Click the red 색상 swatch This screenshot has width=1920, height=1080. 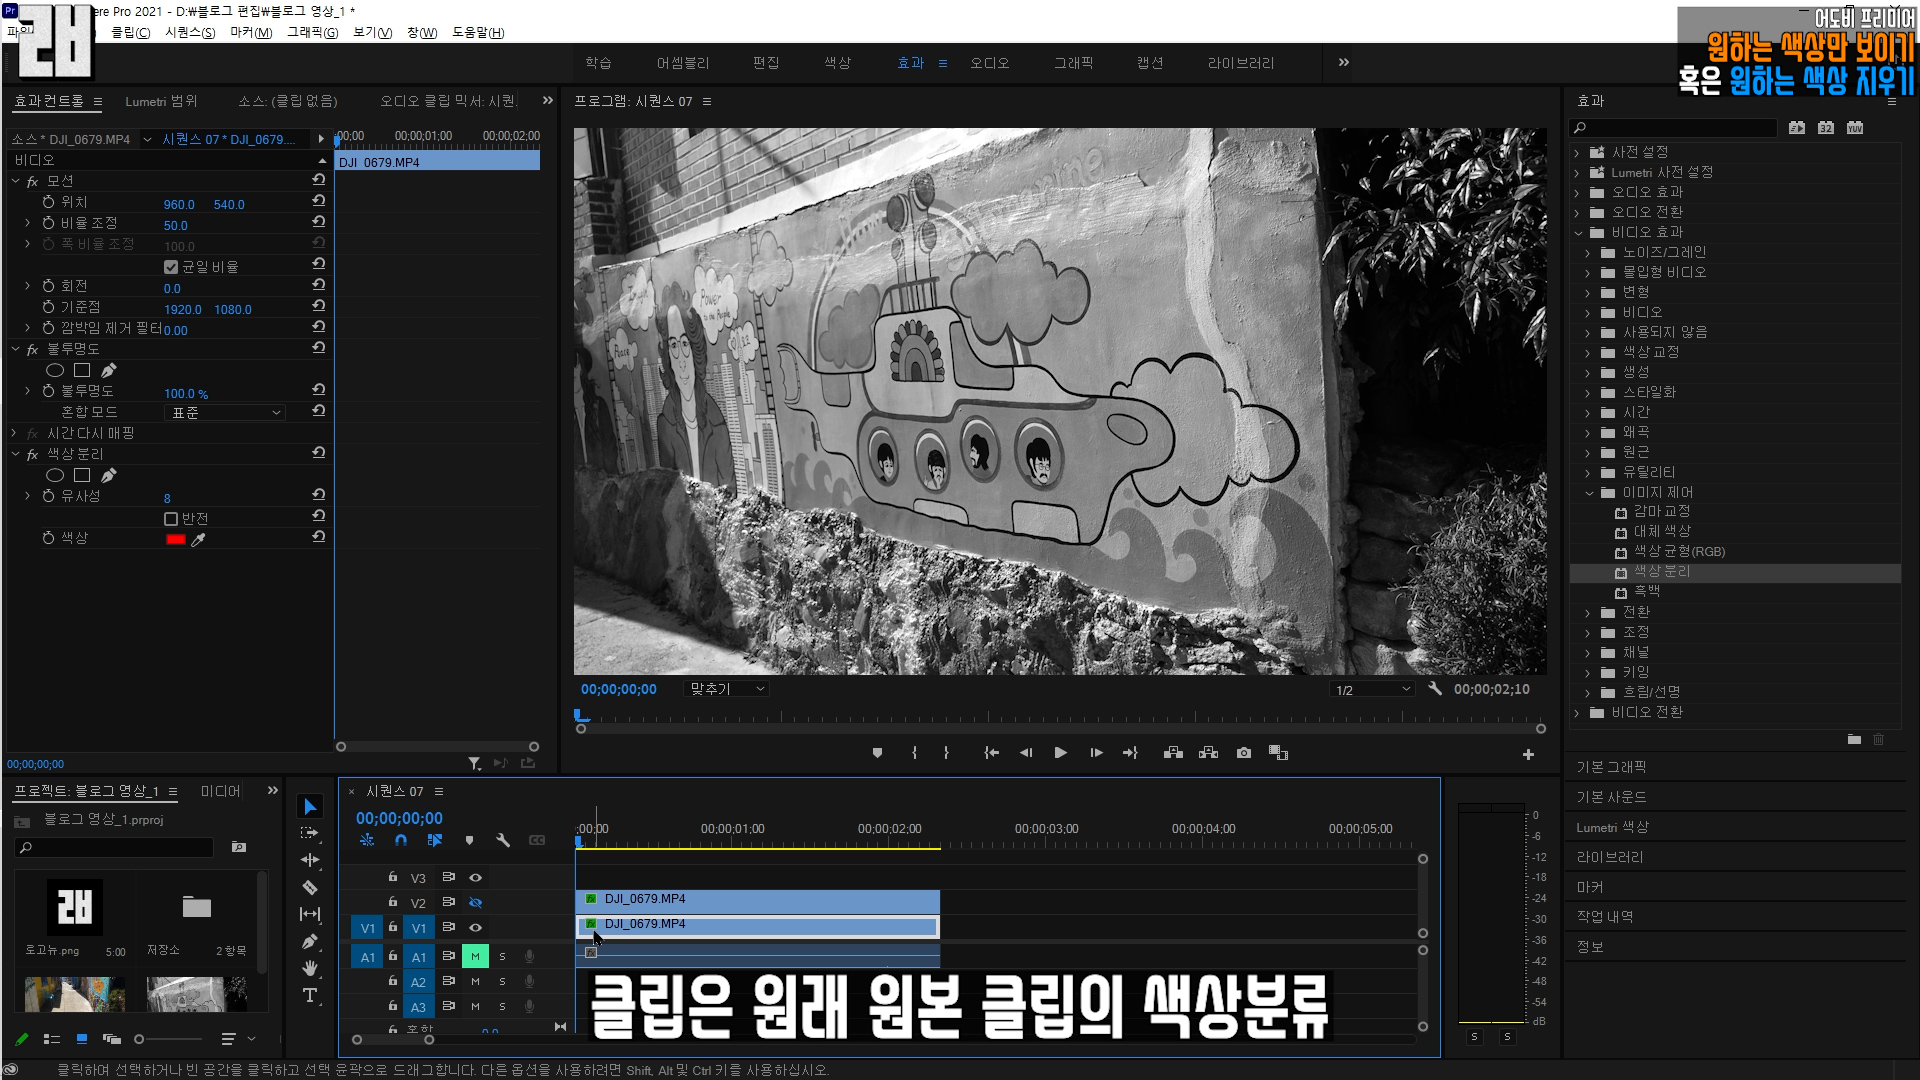[x=176, y=540]
